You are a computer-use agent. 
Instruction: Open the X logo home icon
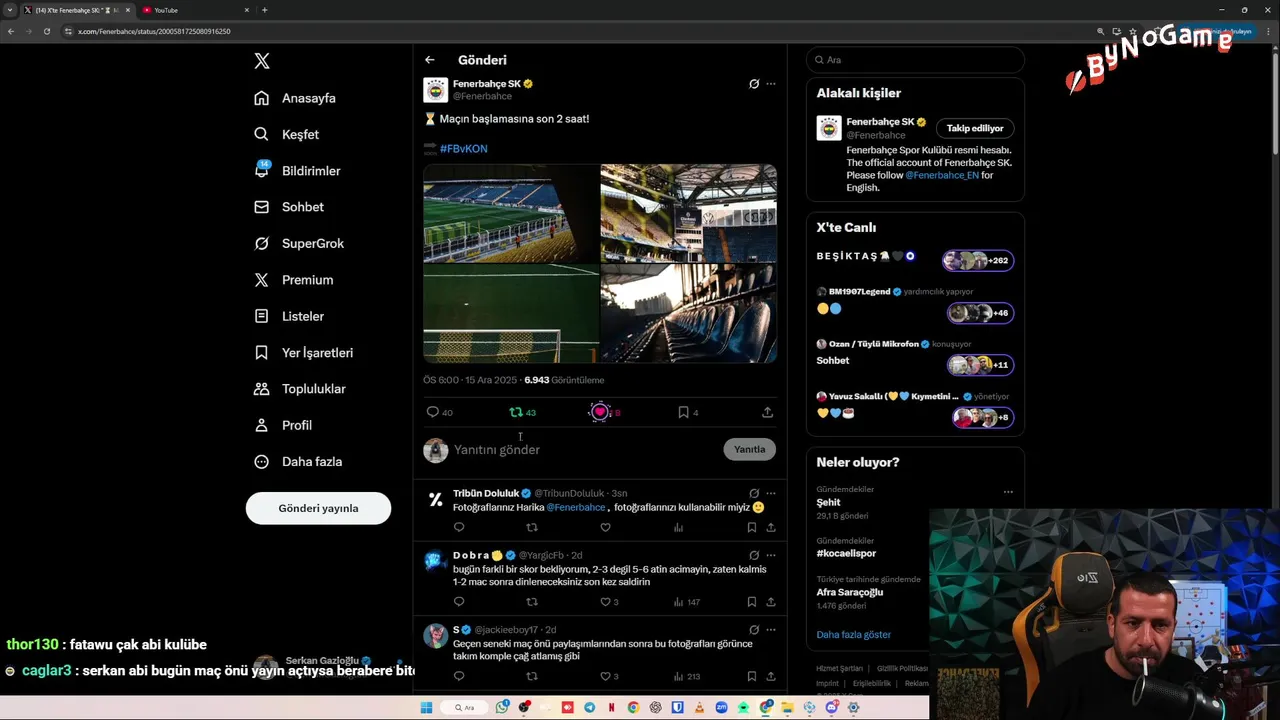pyautogui.click(x=262, y=61)
